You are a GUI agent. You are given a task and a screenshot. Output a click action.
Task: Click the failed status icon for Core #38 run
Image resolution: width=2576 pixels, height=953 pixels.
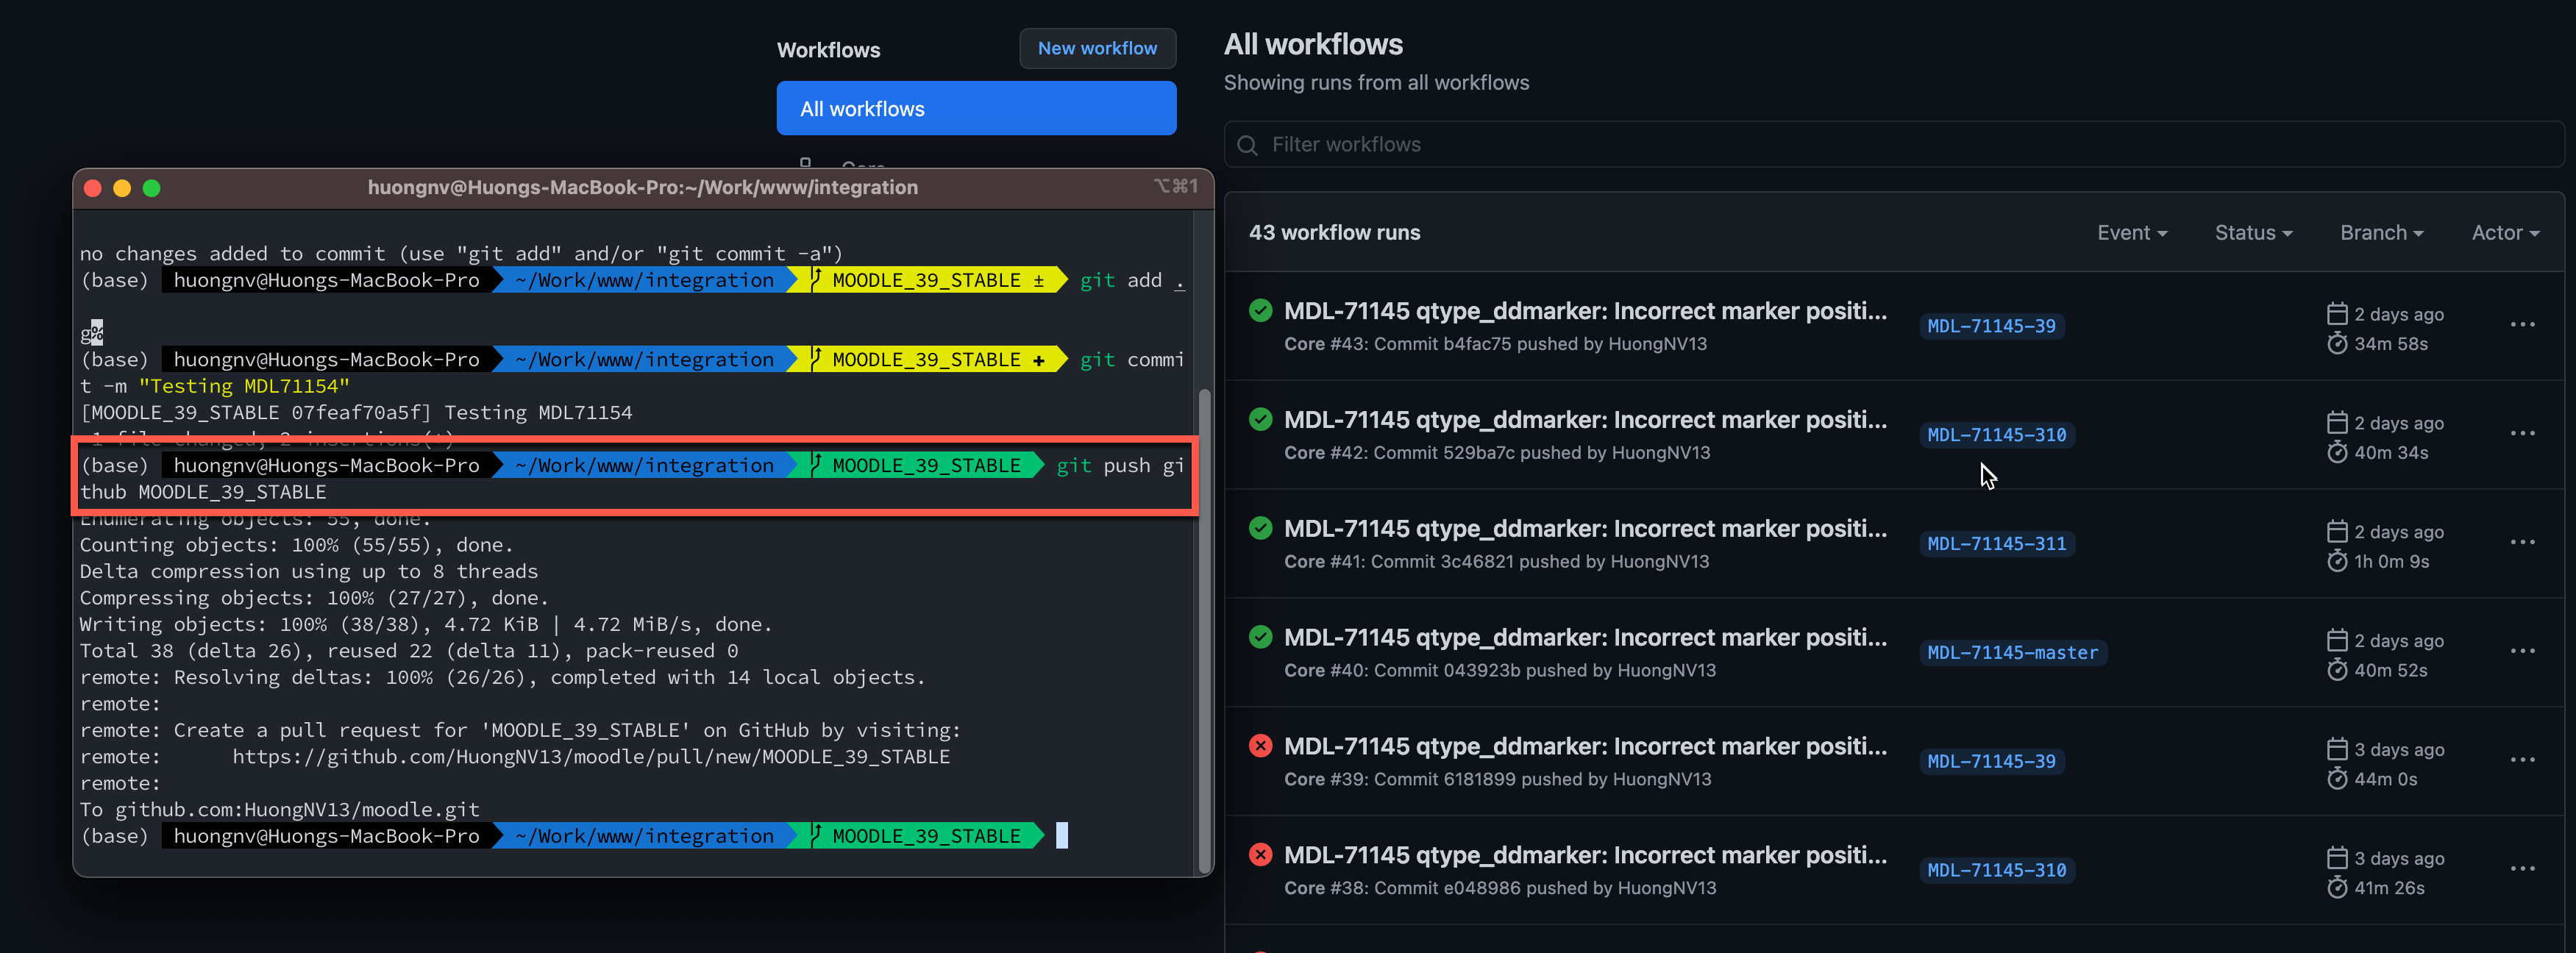coord(1260,855)
